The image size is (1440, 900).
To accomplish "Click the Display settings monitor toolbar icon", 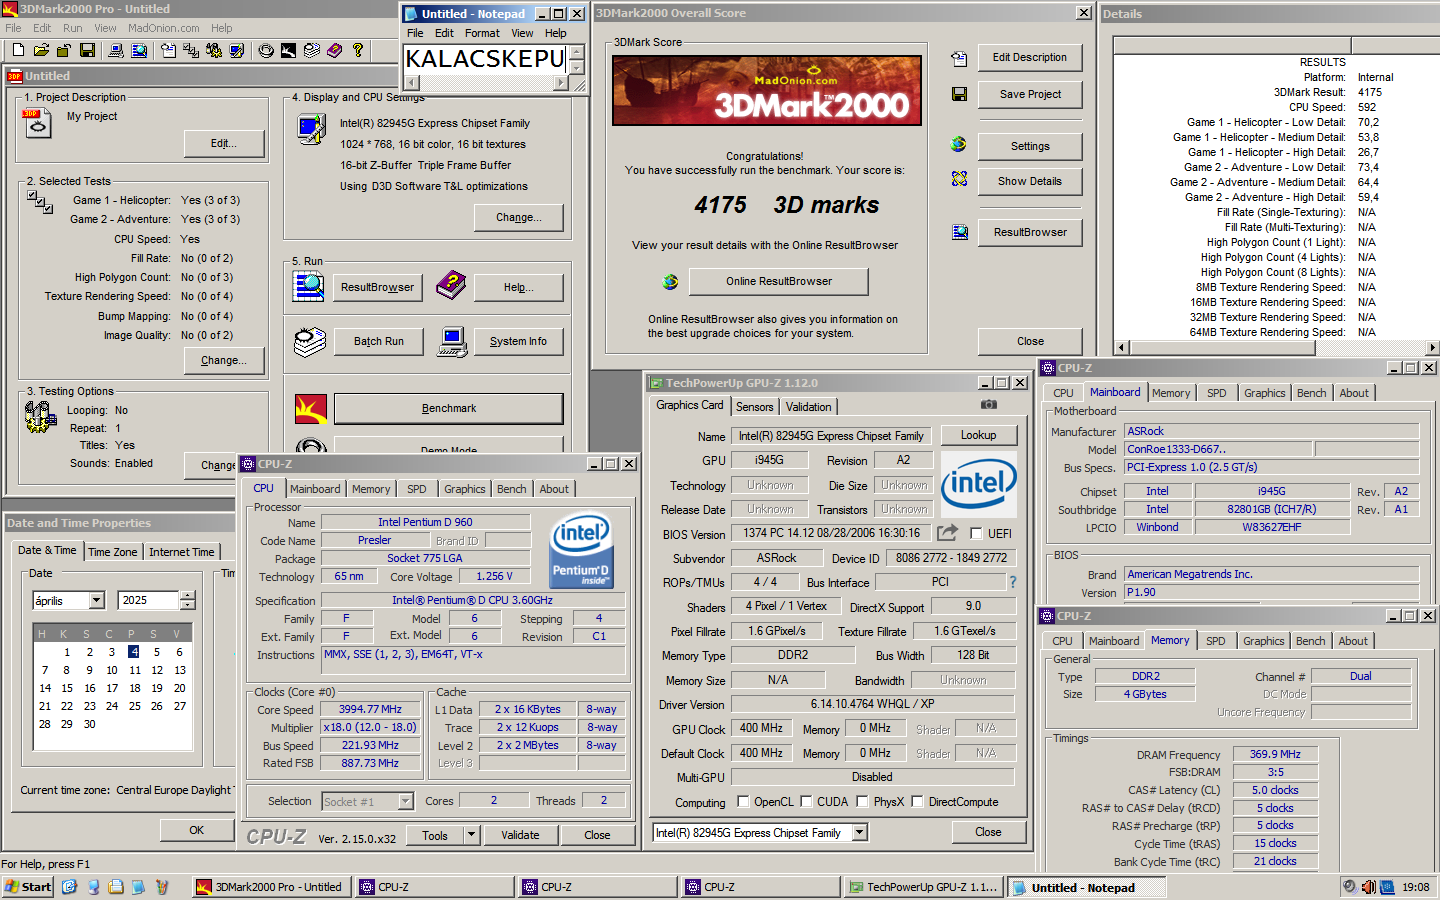I will click(237, 50).
